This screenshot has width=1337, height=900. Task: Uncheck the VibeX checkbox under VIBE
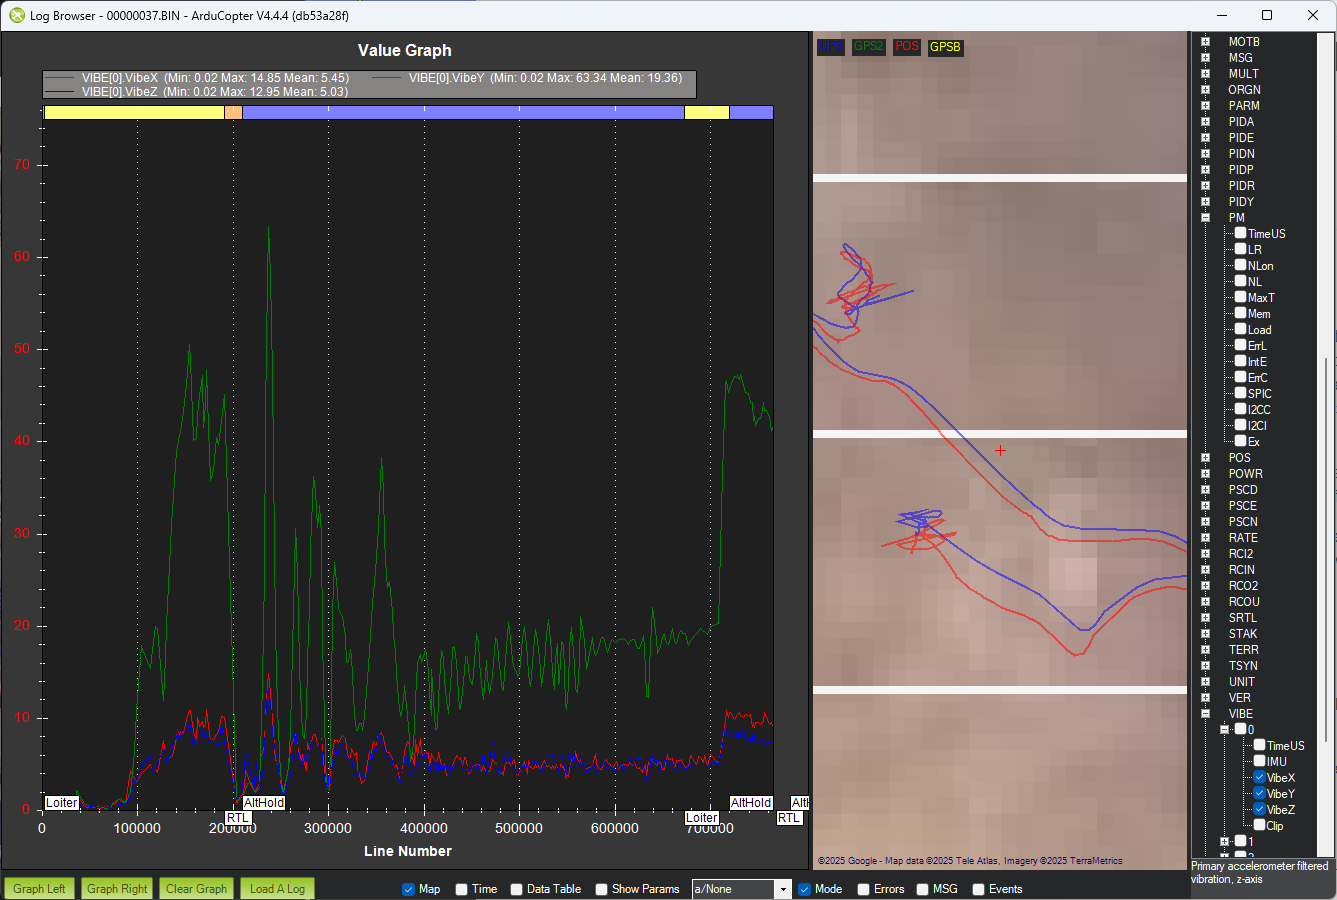(1259, 777)
